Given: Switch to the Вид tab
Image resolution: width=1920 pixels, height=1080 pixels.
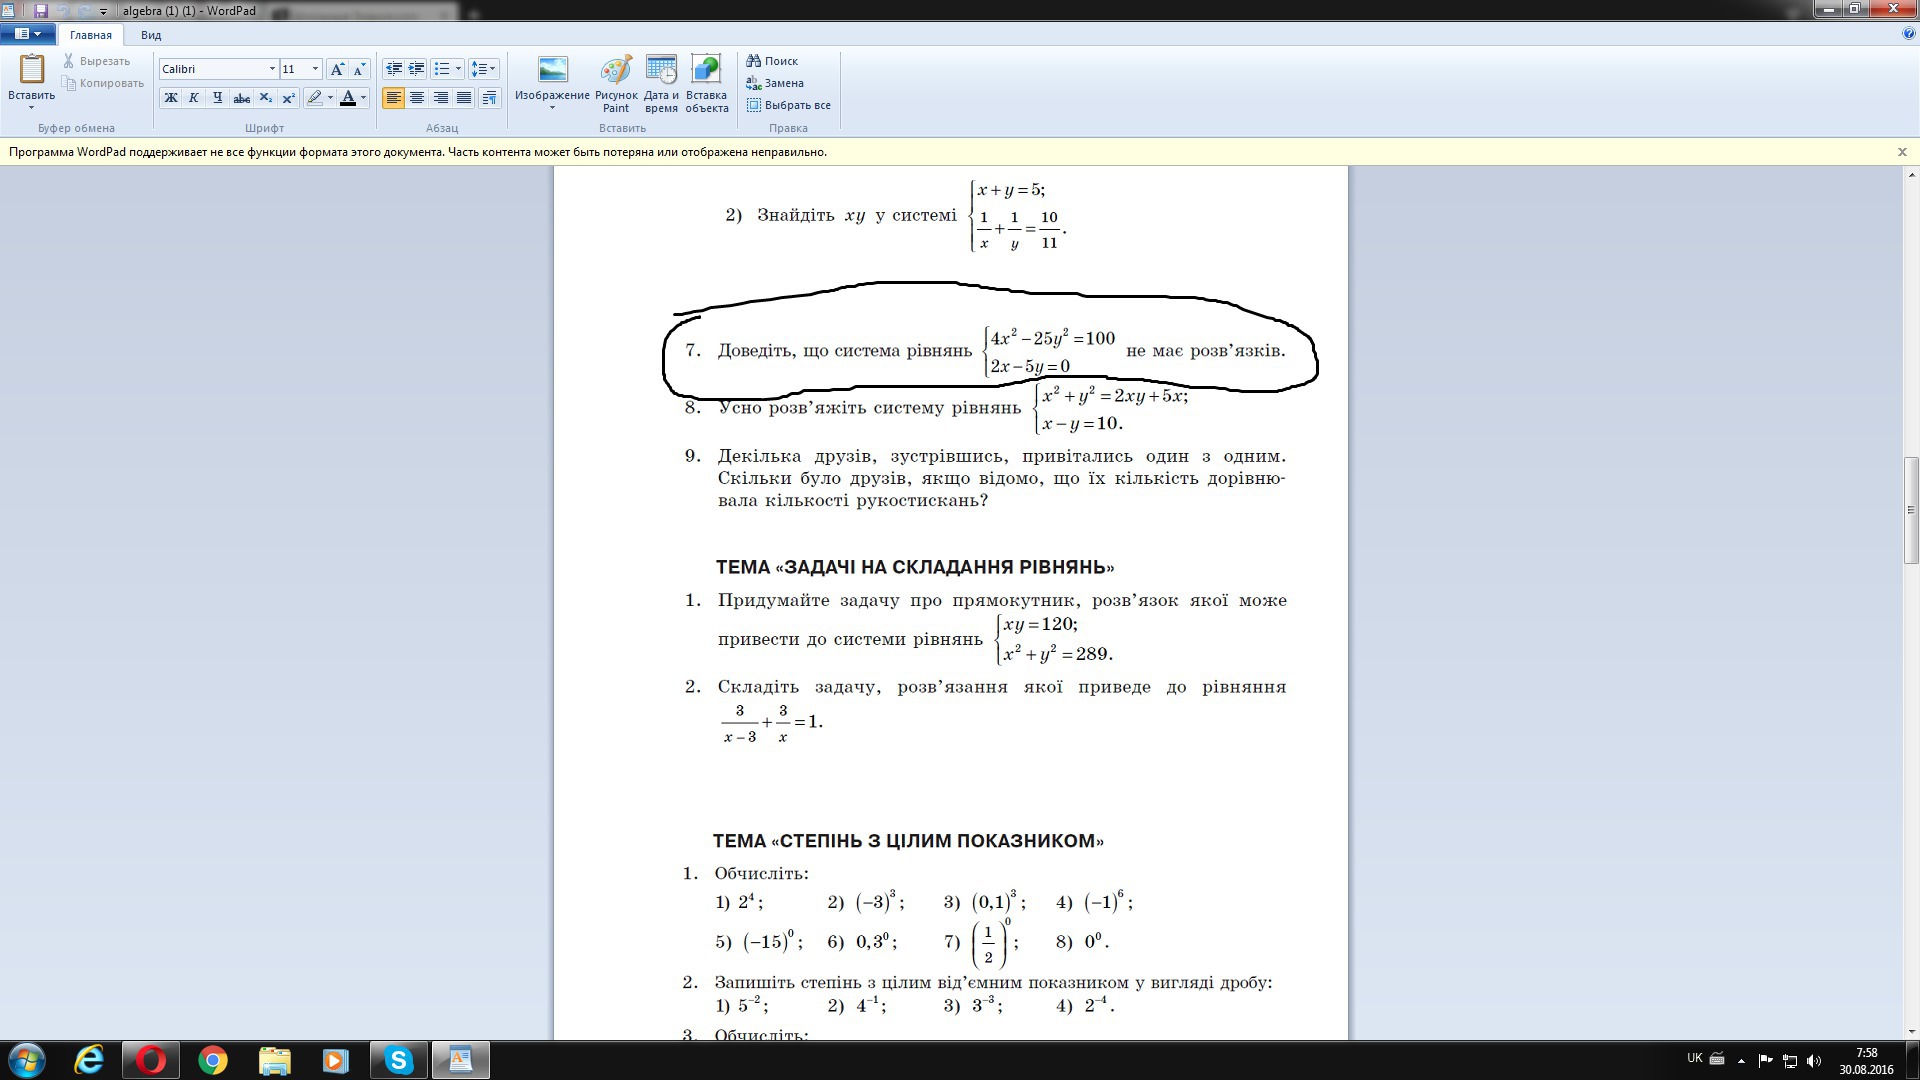Looking at the screenshot, I should click(x=151, y=35).
